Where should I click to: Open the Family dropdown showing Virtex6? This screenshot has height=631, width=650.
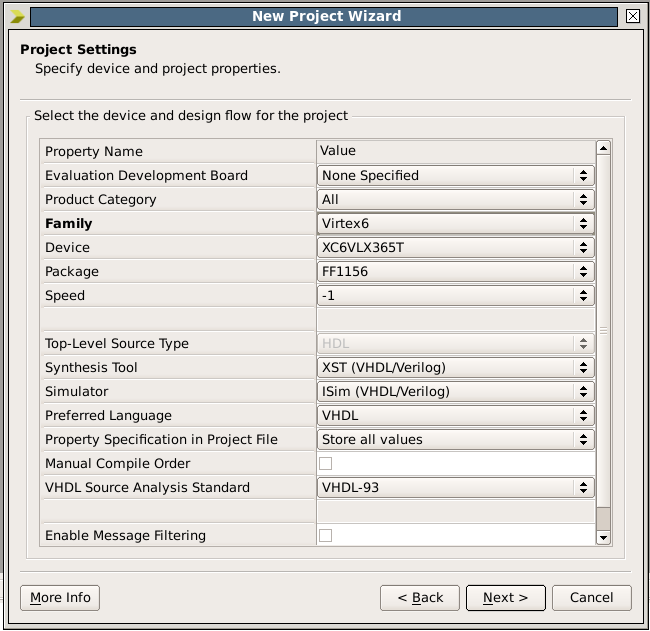[x=456, y=224]
